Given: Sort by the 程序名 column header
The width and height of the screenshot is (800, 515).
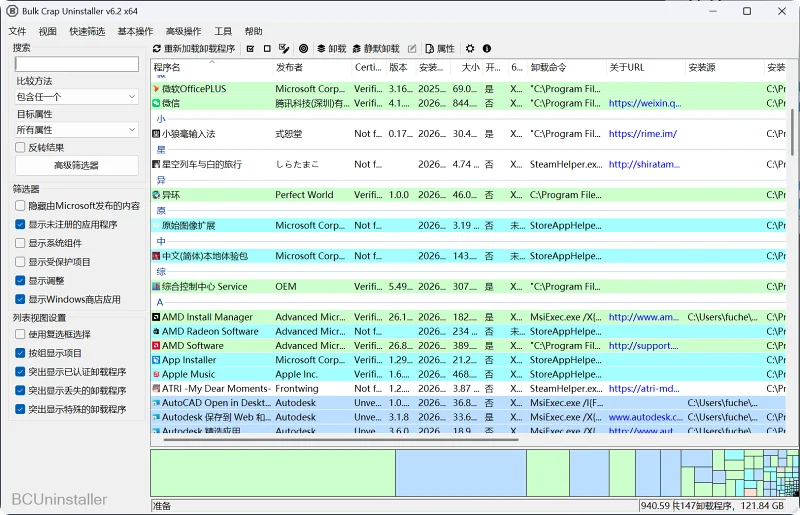Looking at the screenshot, I should tap(212, 67).
